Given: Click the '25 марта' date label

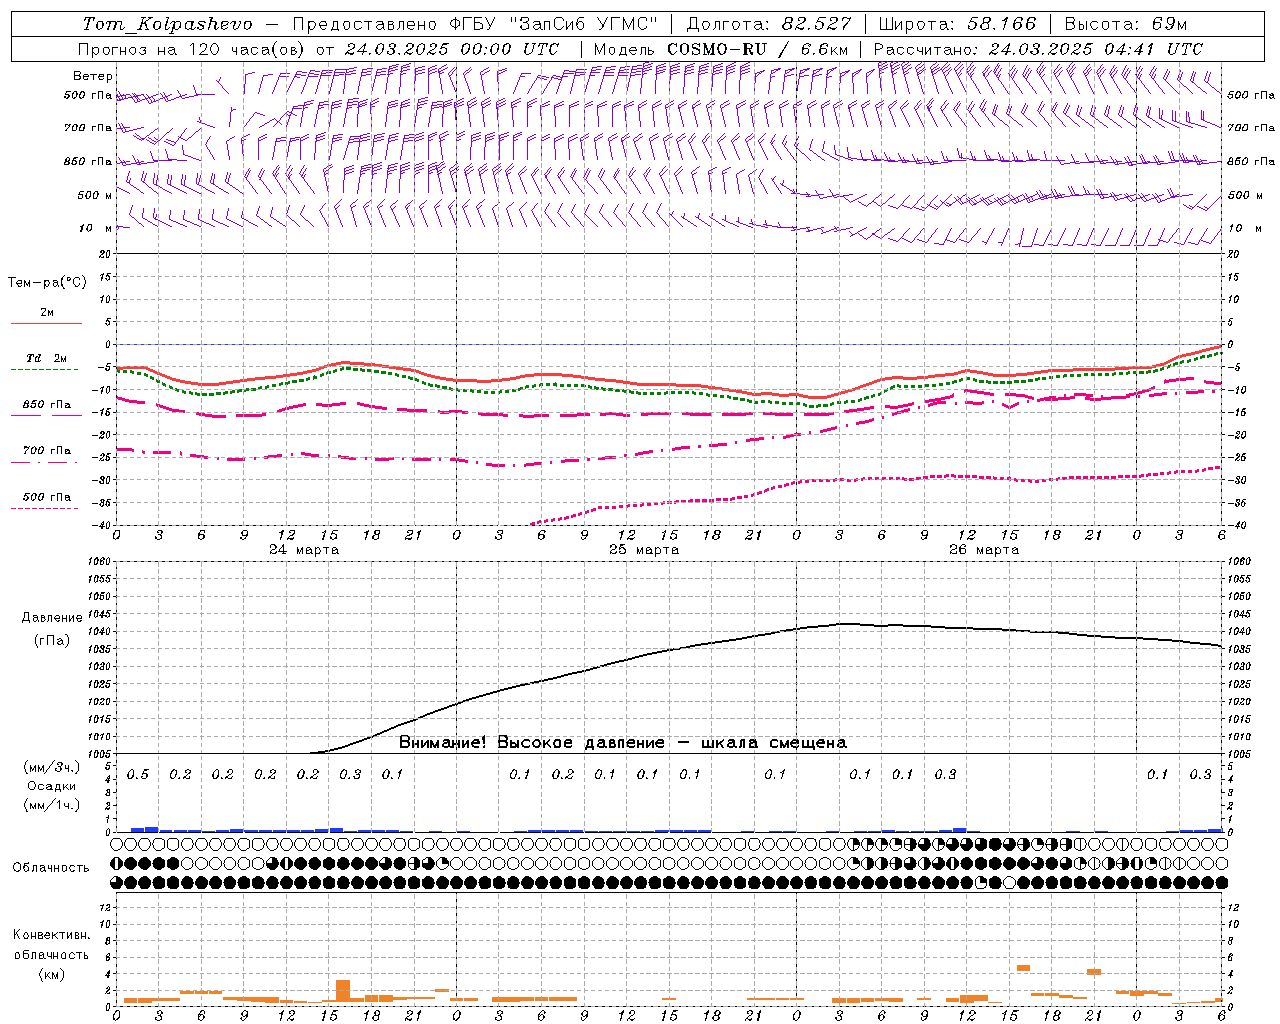Looking at the screenshot, I should (x=644, y=550).
